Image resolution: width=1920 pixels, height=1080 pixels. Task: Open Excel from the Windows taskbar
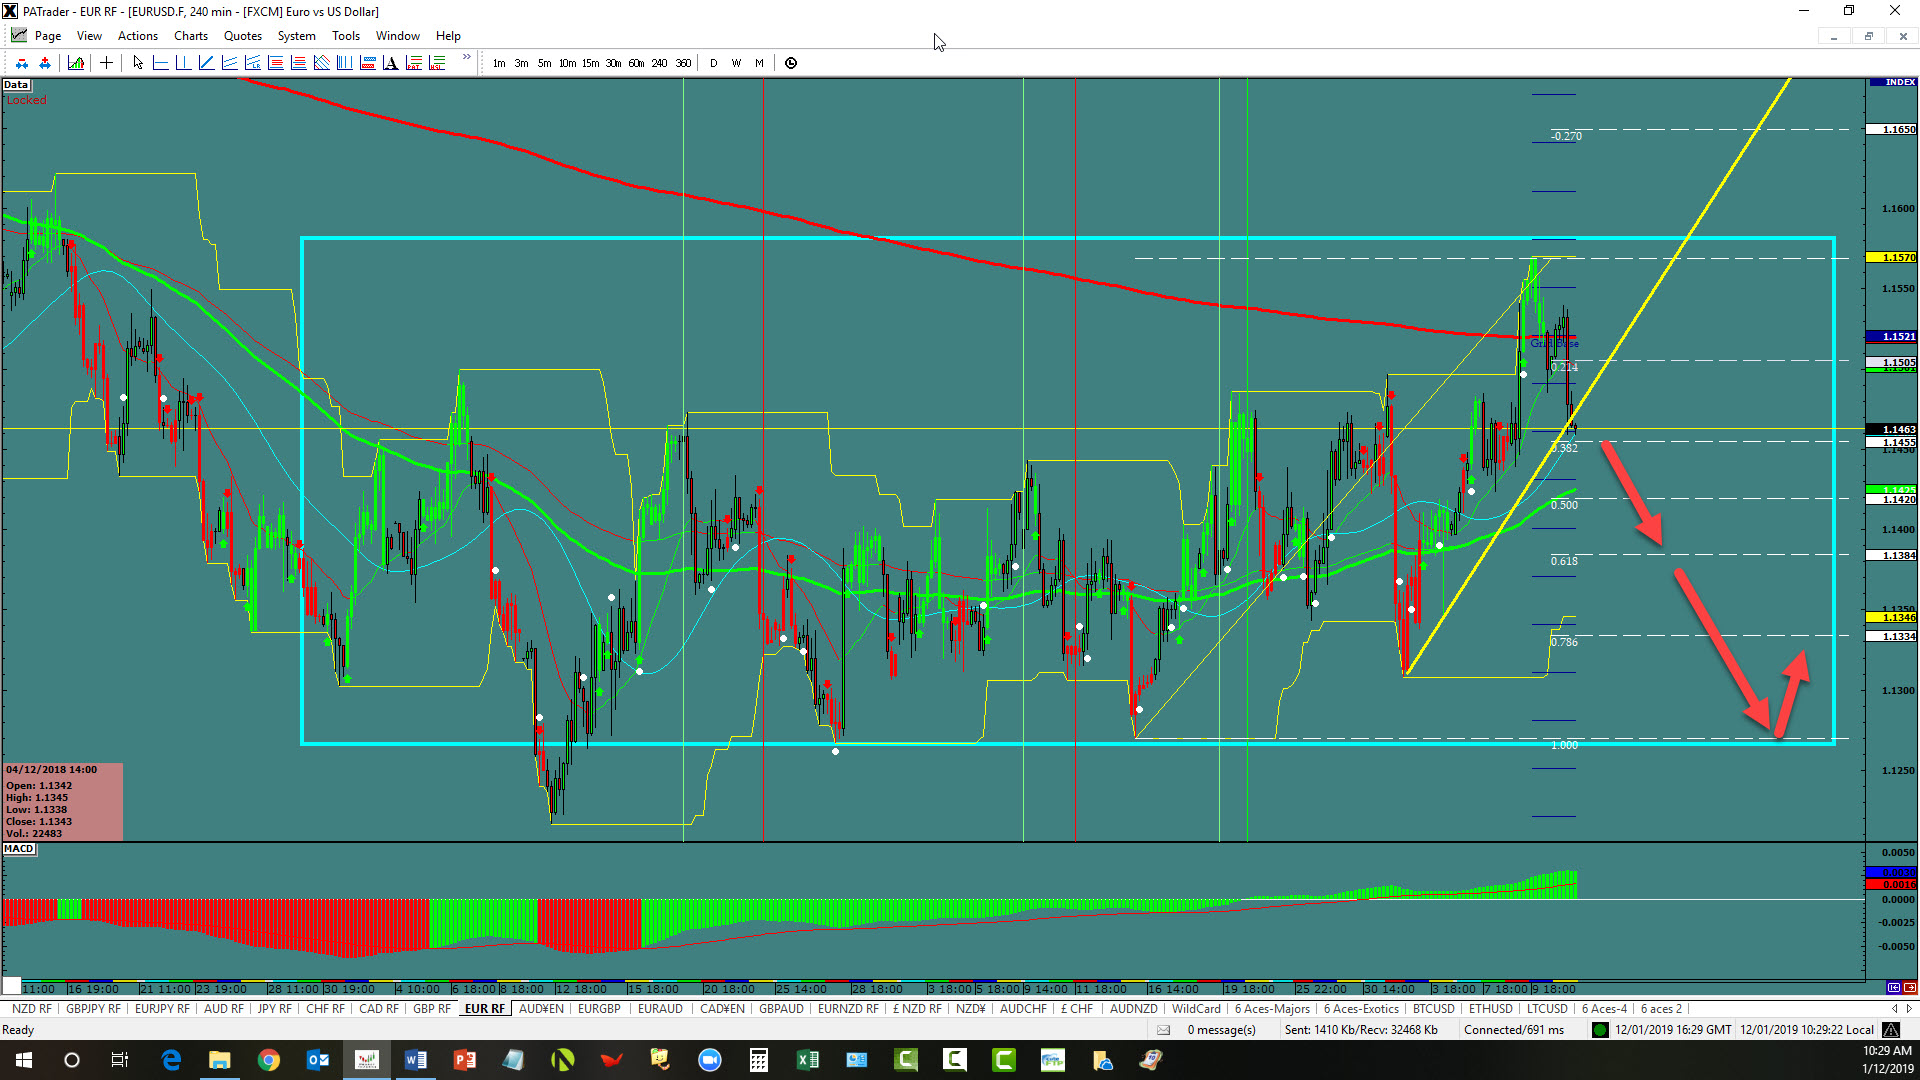click(x=807, y=1060)
